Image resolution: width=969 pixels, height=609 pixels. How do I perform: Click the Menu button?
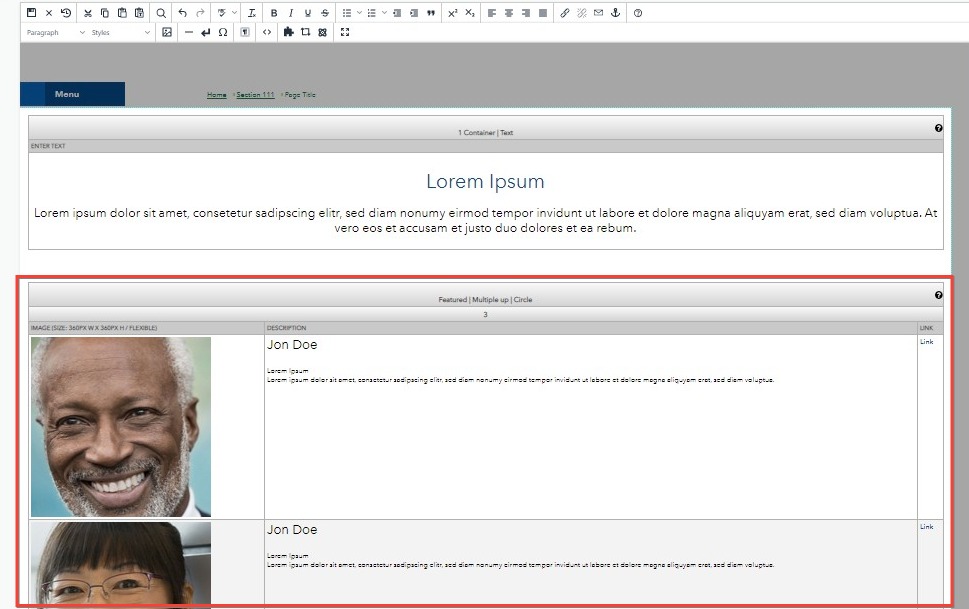[x=72, y=94]
